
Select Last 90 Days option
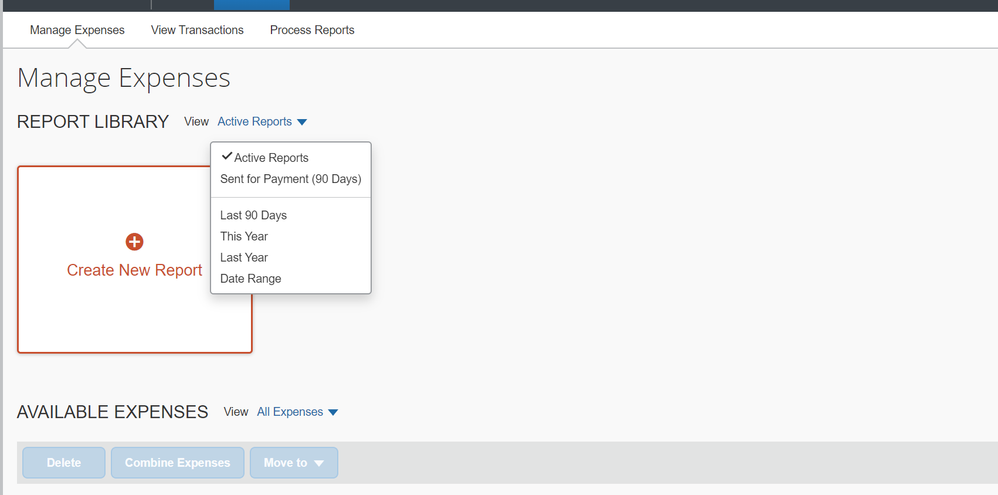(x=253, y=215)
